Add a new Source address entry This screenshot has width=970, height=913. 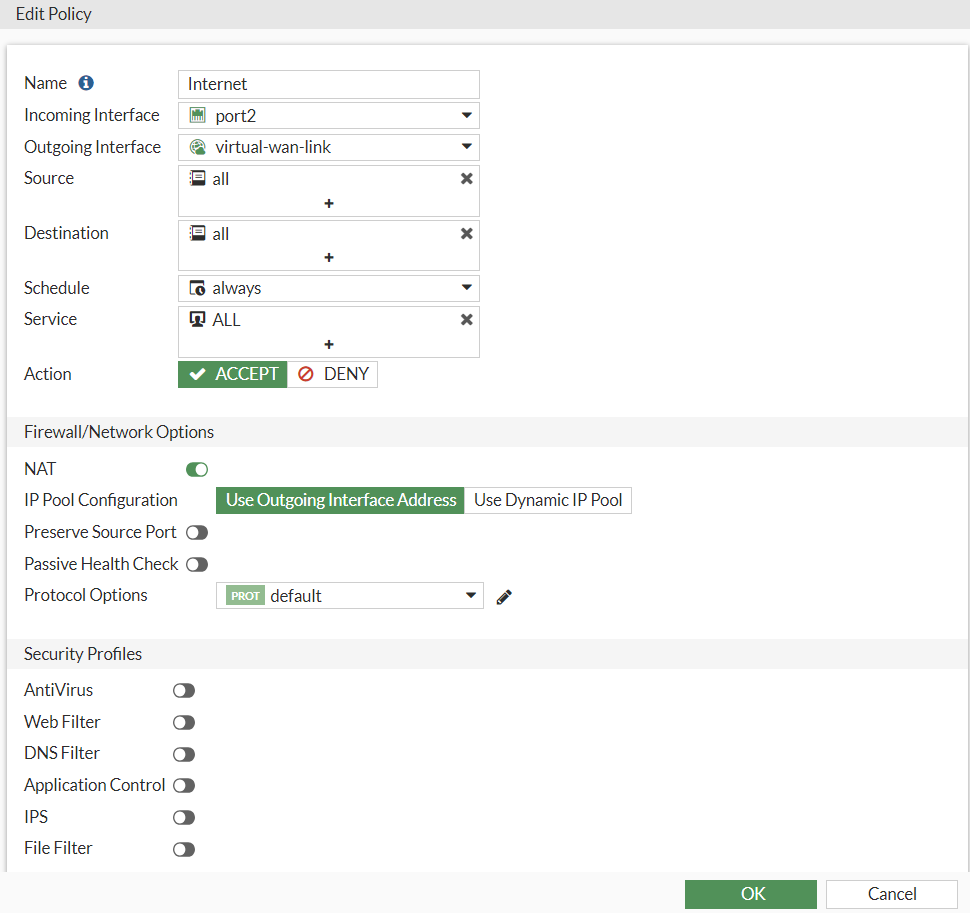click(329, 203)
